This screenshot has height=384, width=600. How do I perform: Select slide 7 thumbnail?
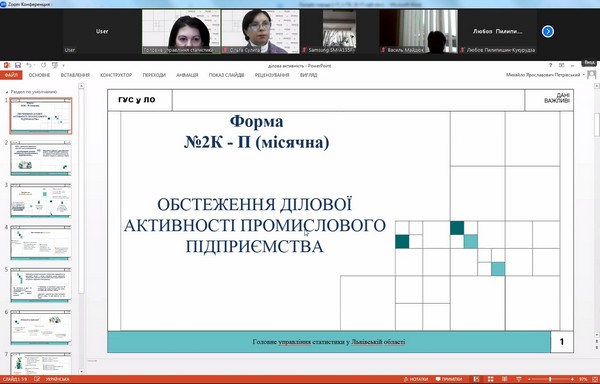41,363
